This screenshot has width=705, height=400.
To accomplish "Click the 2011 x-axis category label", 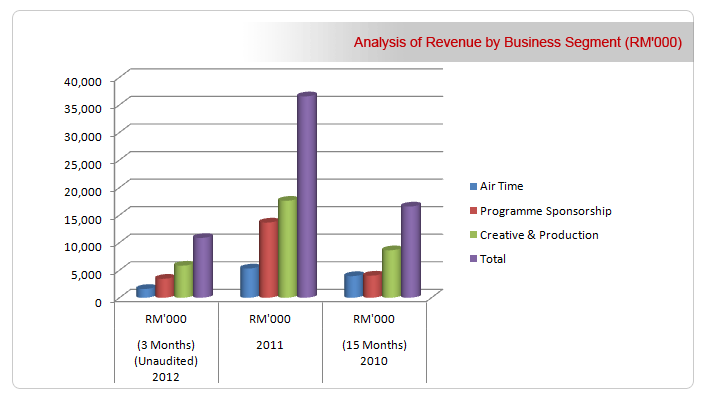I will [x=269, y=345].
